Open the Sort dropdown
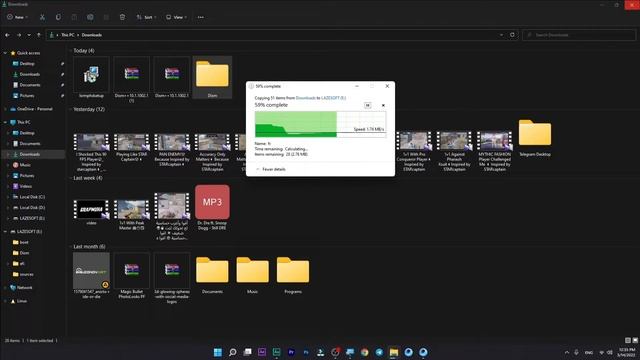Viewport: 640px width, 360px height. pos(146,17)
